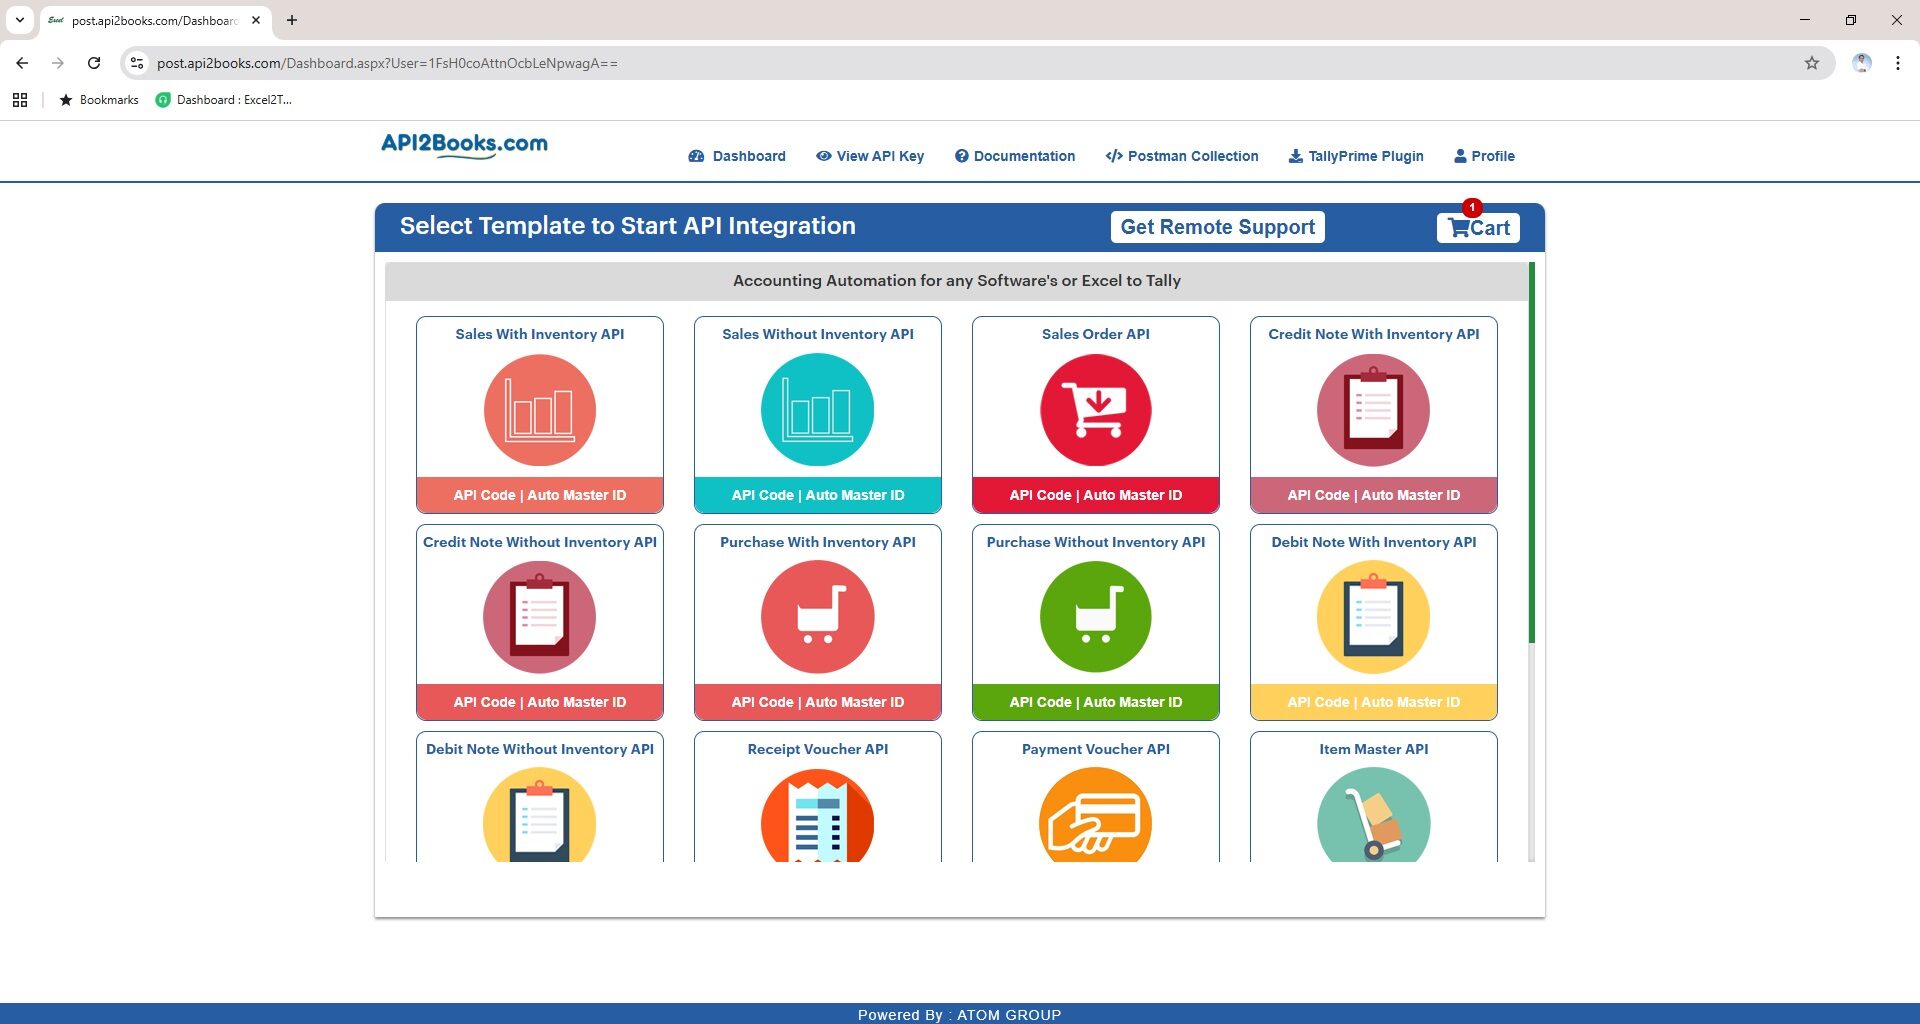Open the Debit Note With Inventory yellow clipboard icon

point(1374,617)
